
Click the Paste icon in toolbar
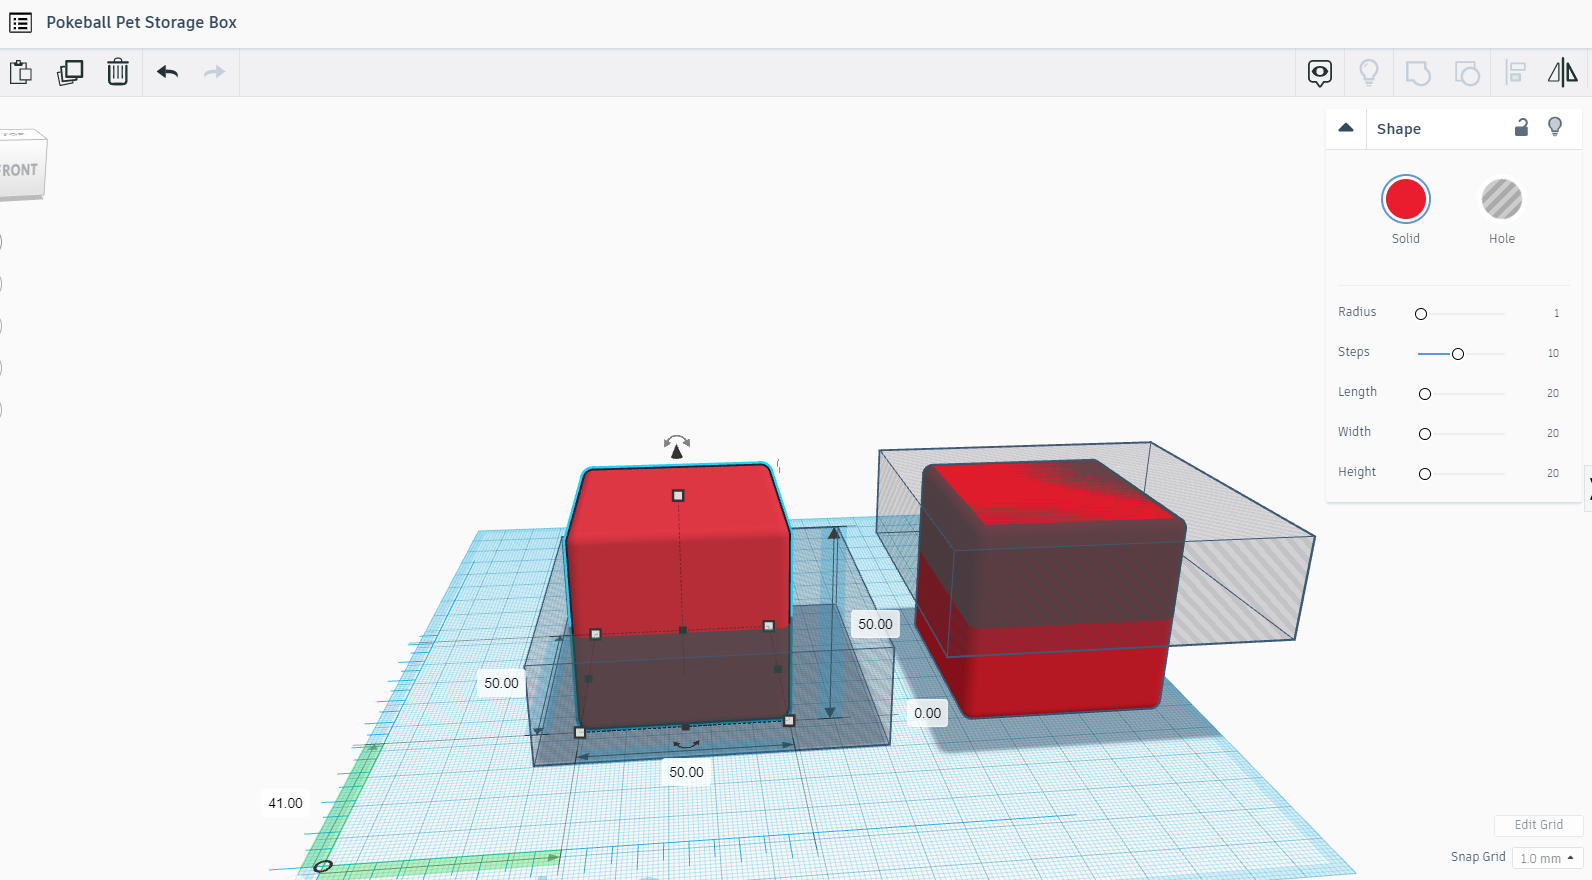click(x=20, y=72)
